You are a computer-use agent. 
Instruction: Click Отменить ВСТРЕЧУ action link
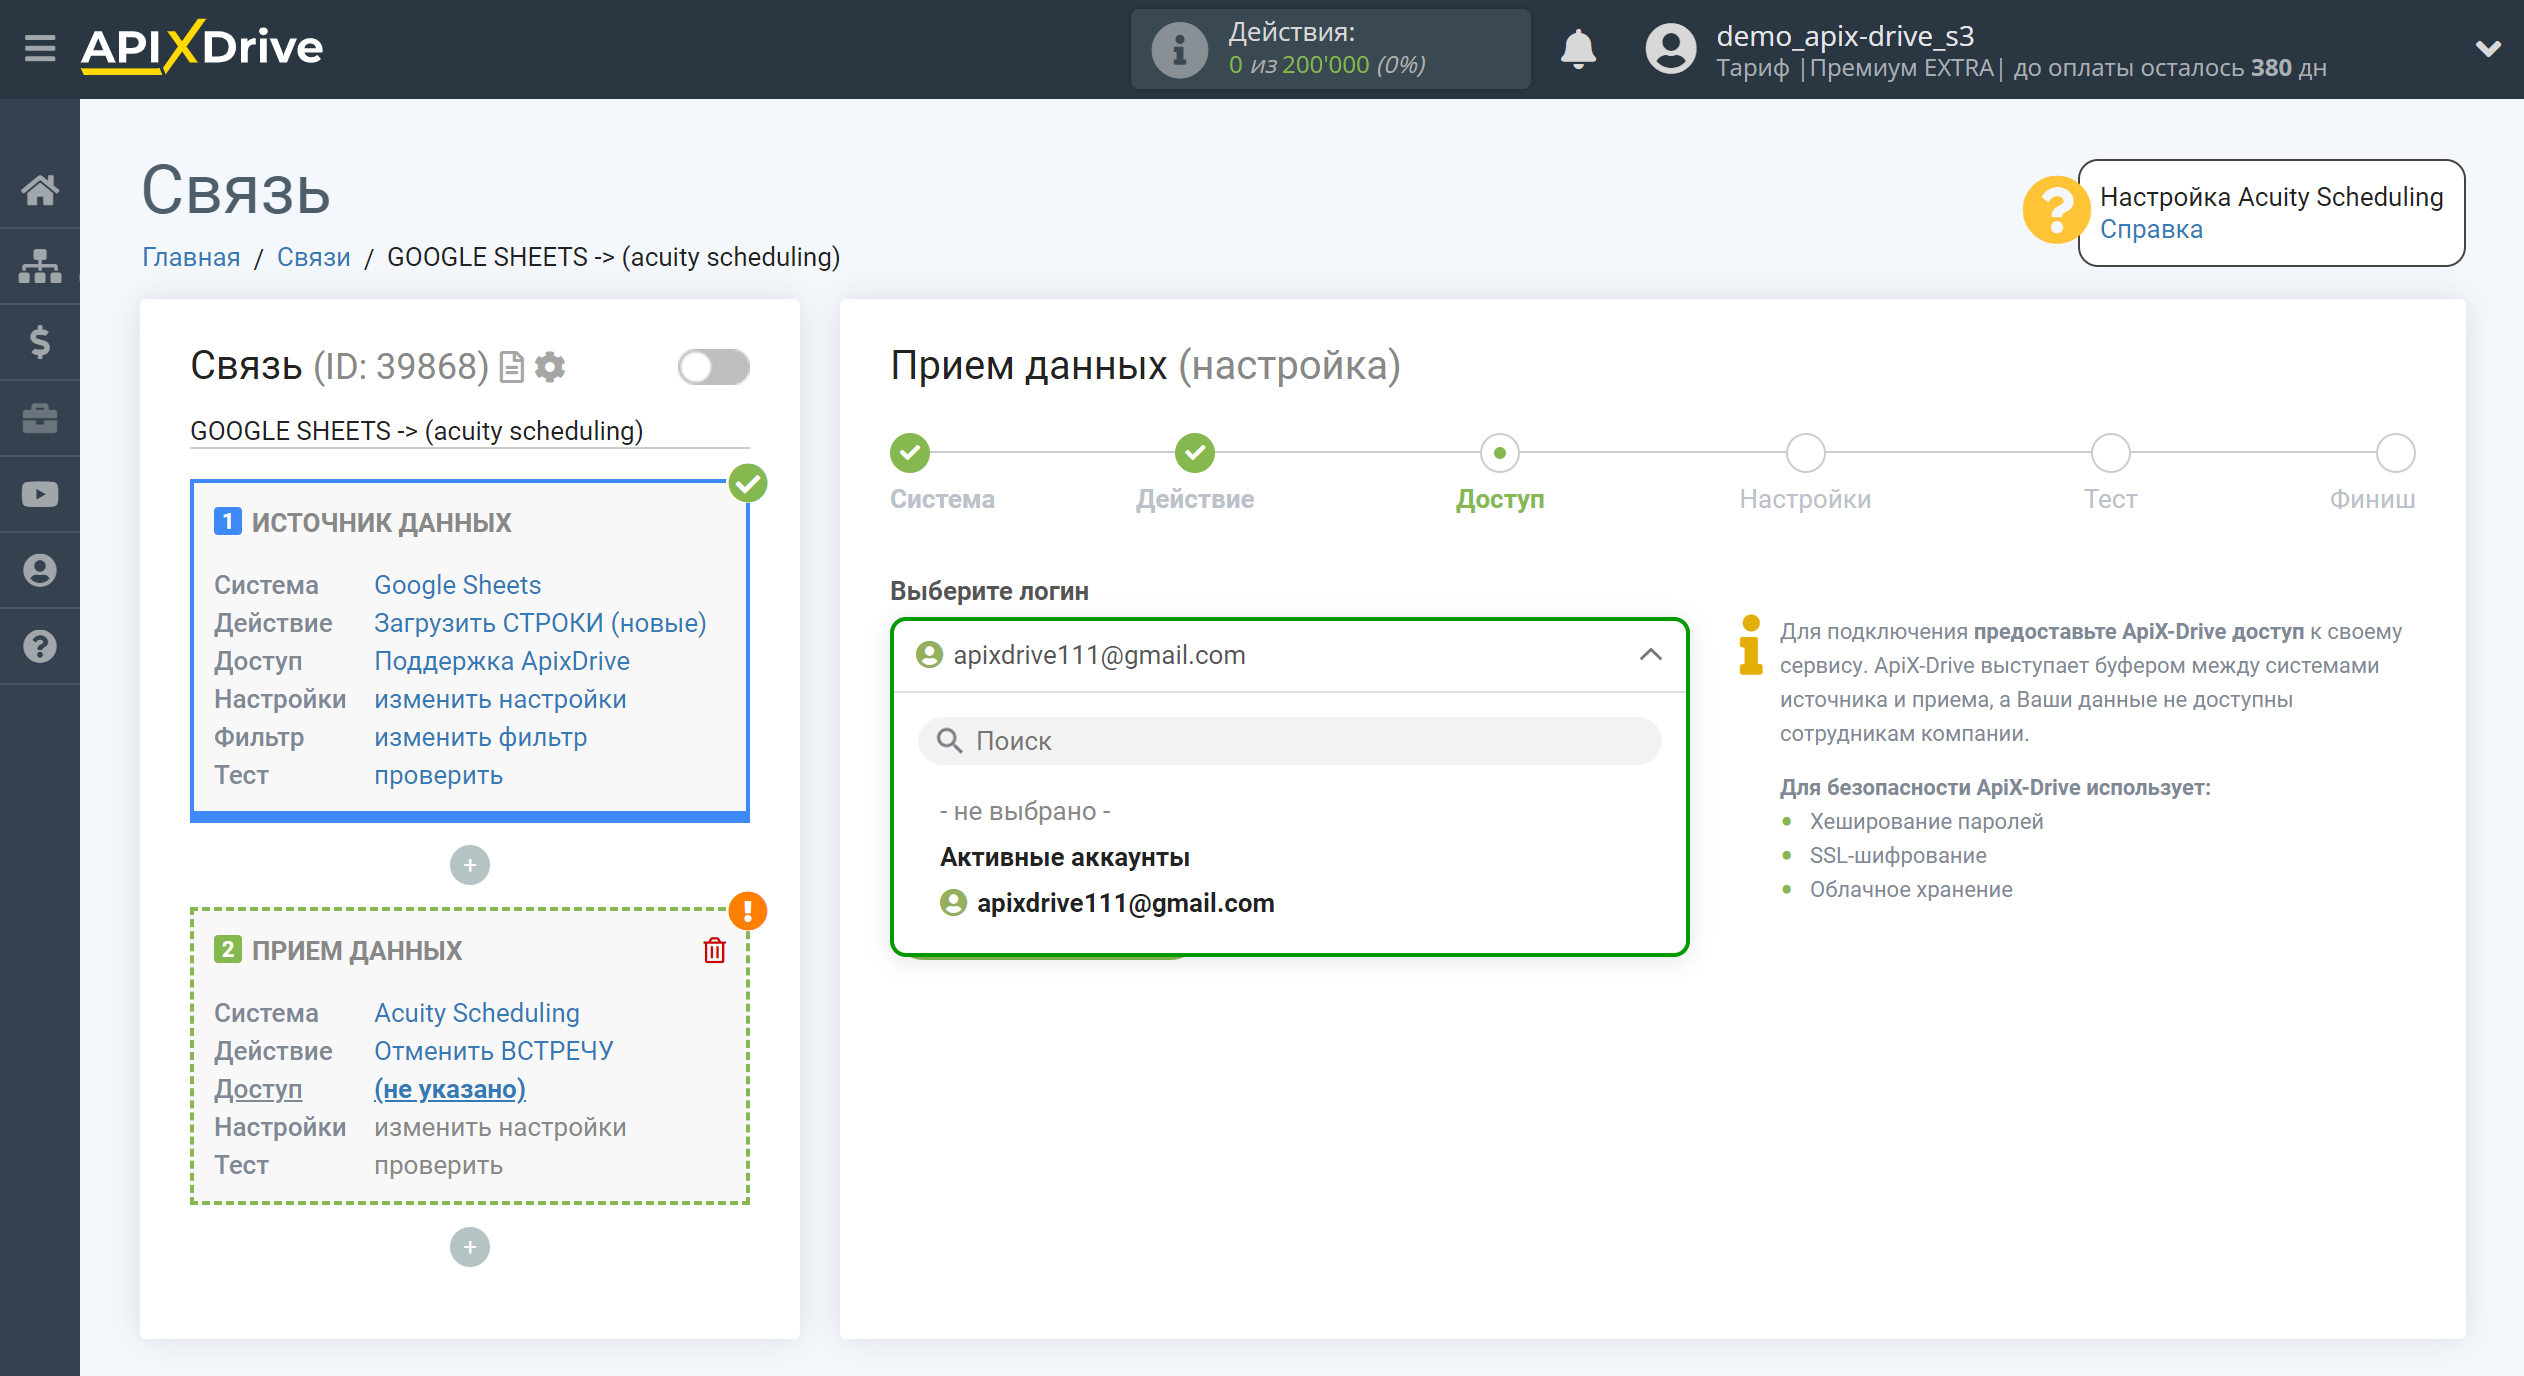point(493,1051)
